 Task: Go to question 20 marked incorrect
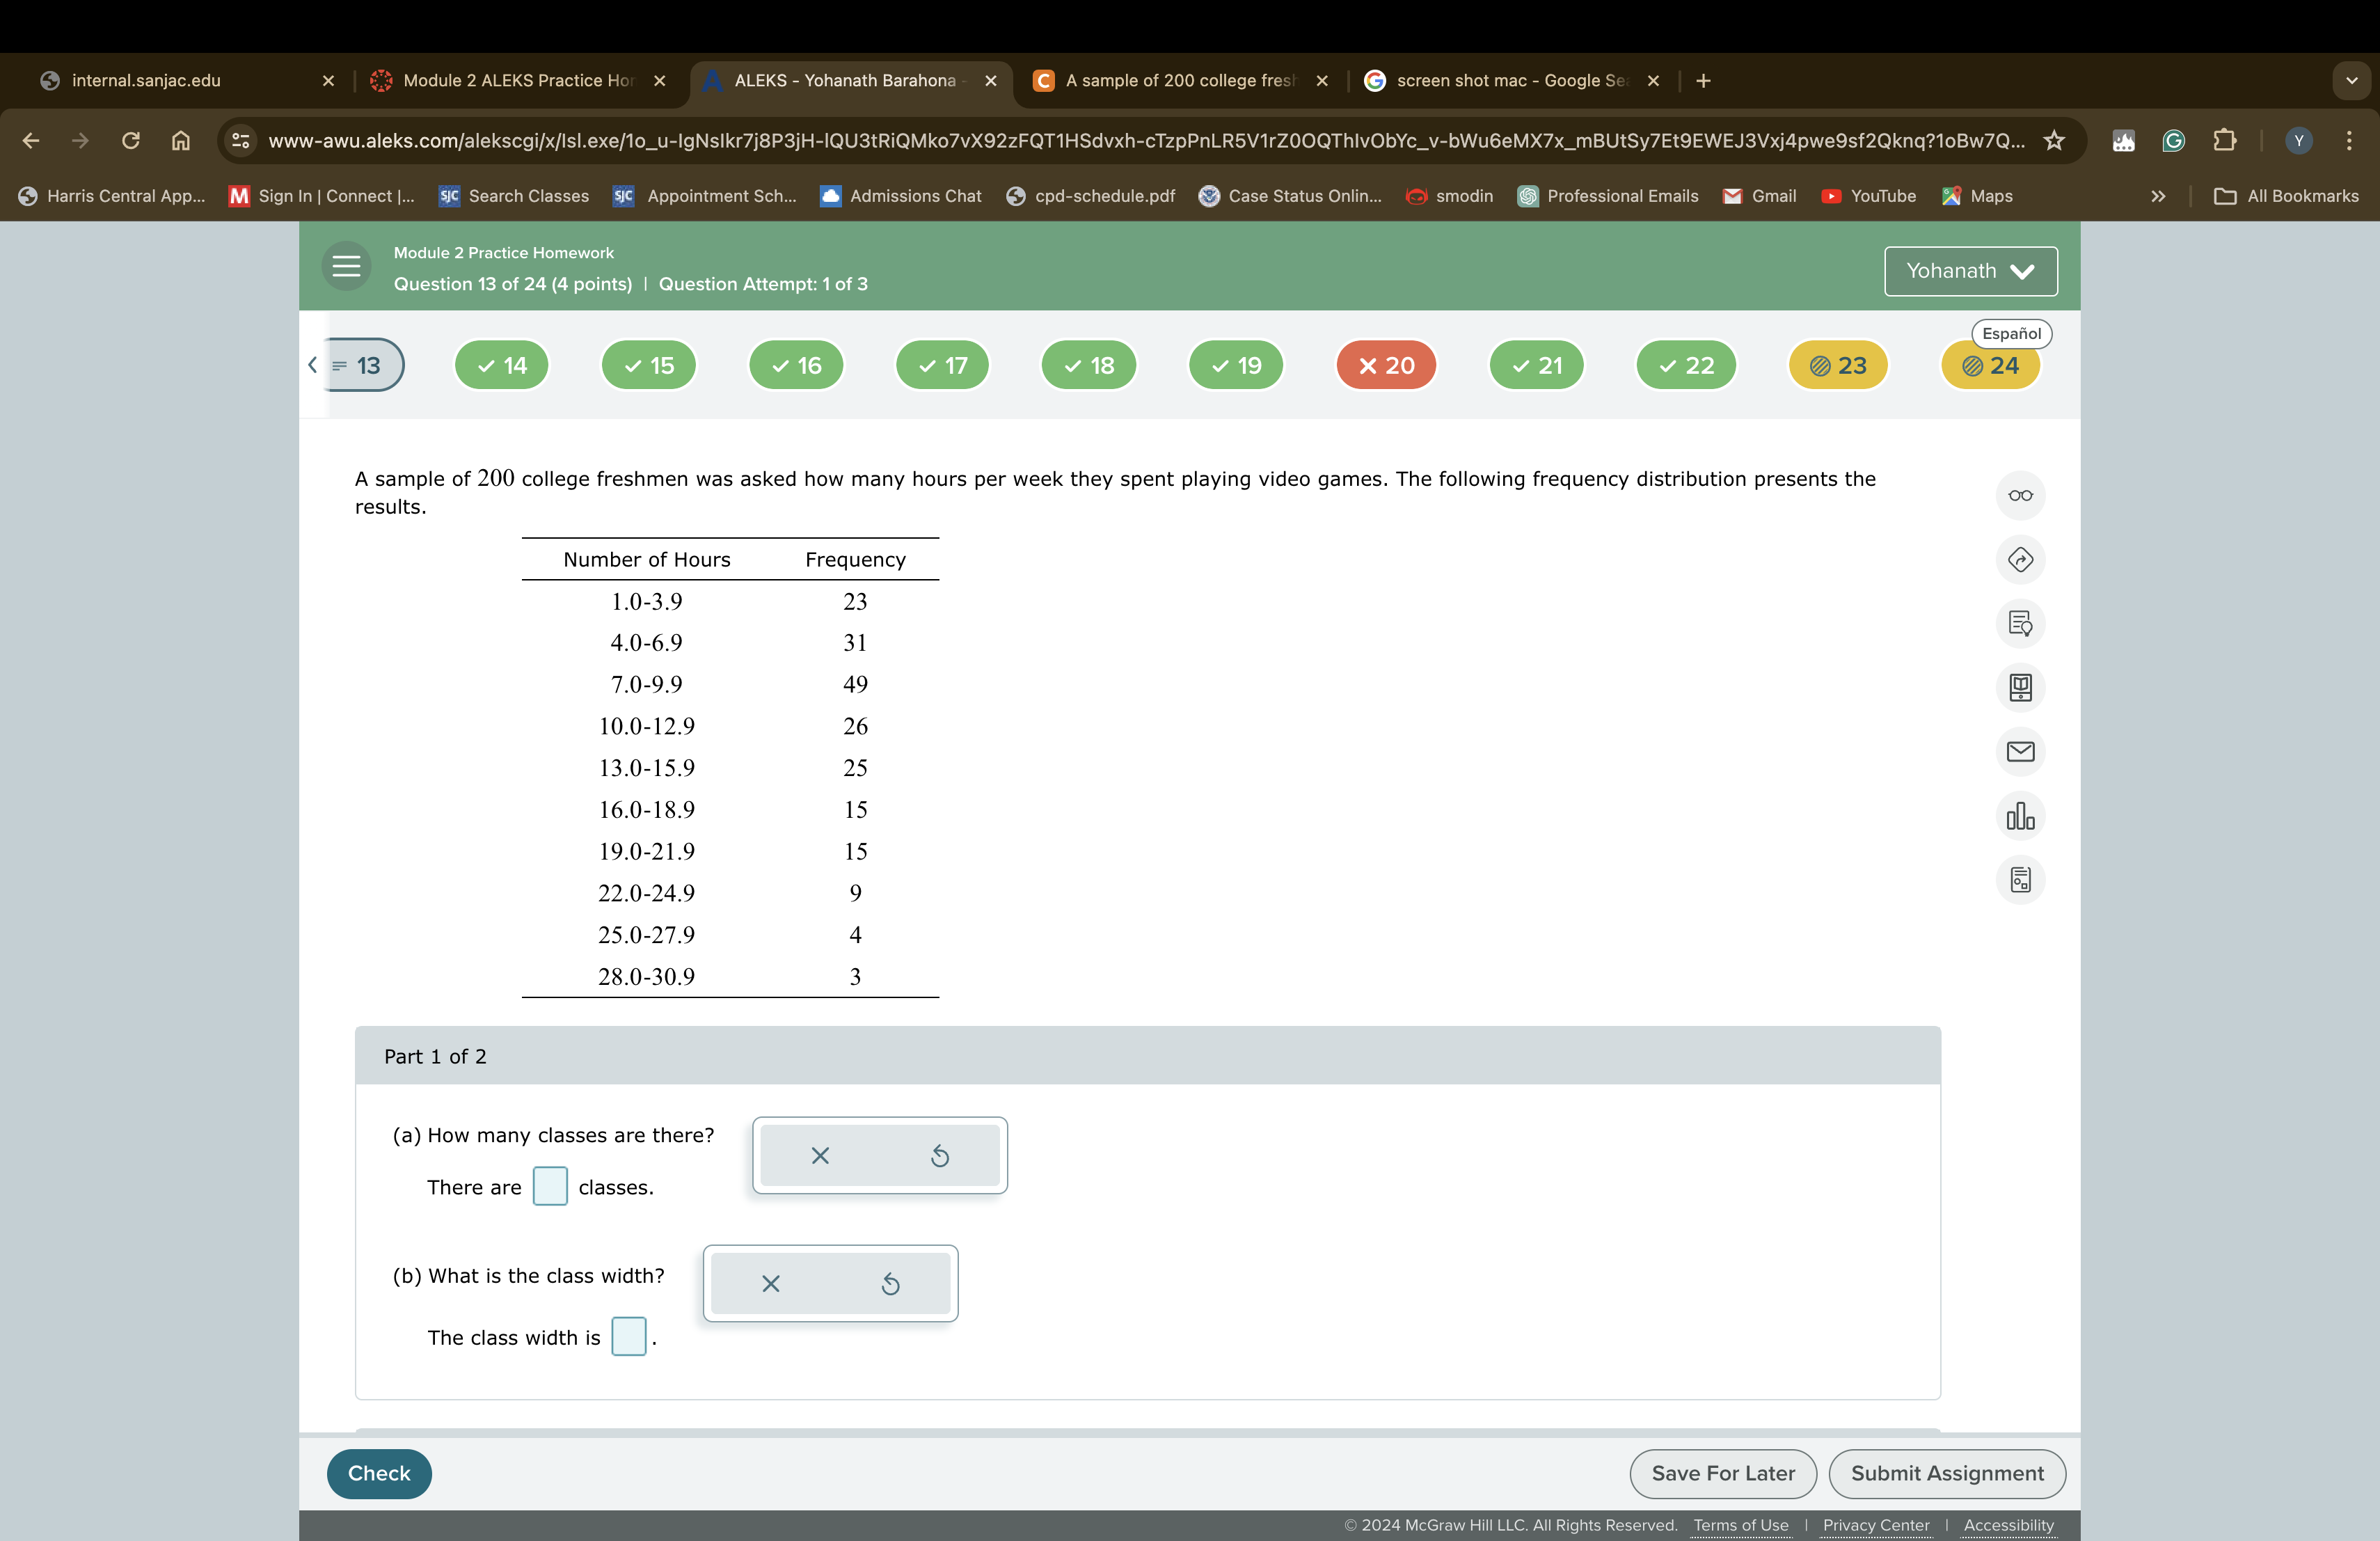click(x=1386, y=366)
